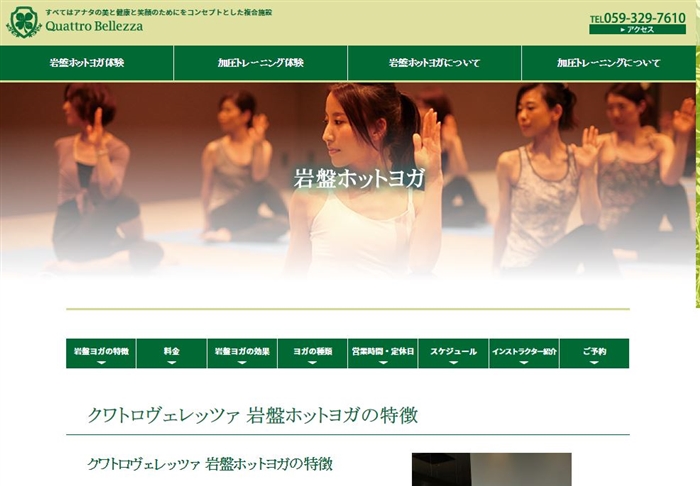The width and height of the screenshot is (700, 486).
Task: Click the dark photo beside the features text
Action: pyautogui.click(x=491, y=470)
